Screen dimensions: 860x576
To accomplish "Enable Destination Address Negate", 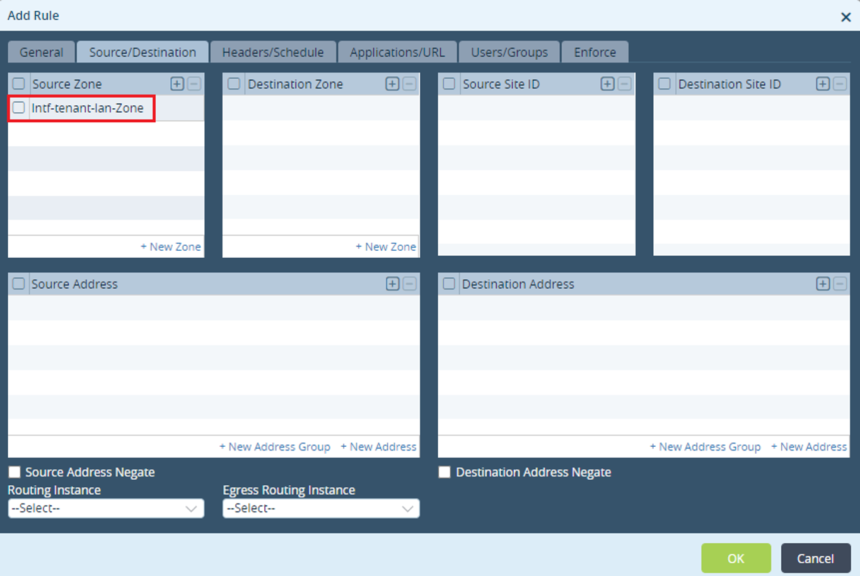I will (443, 472).
